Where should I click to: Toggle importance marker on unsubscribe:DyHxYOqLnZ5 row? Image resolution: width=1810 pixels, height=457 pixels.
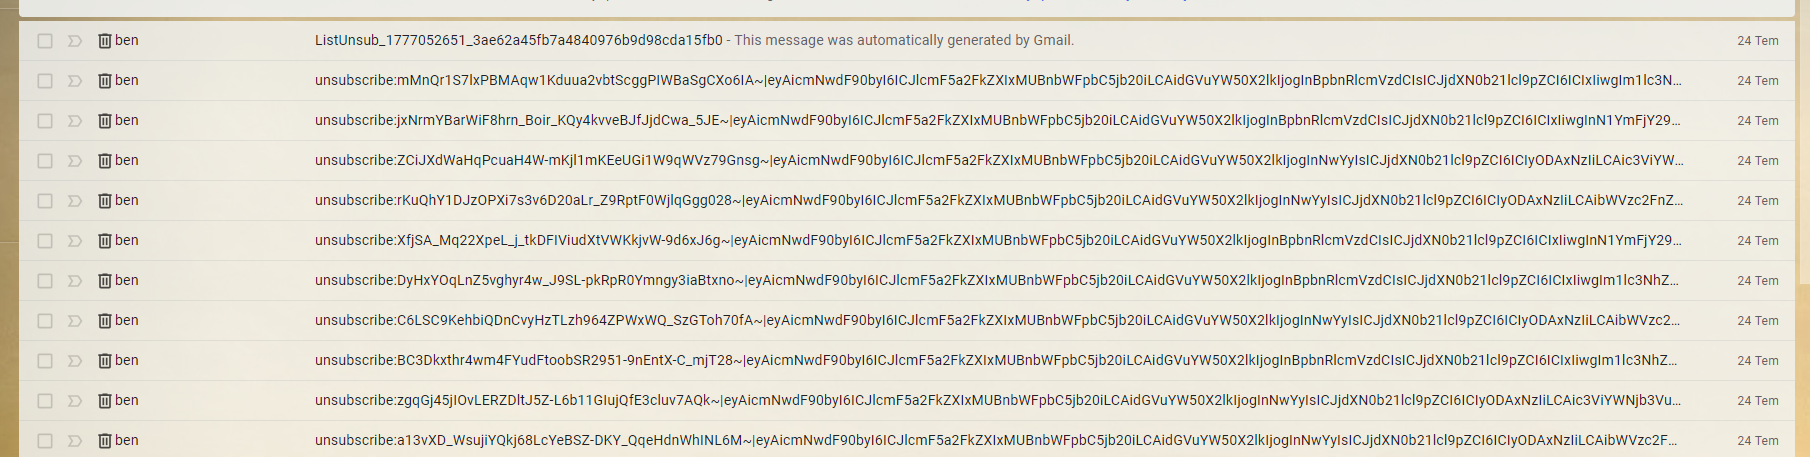point(74,281)
